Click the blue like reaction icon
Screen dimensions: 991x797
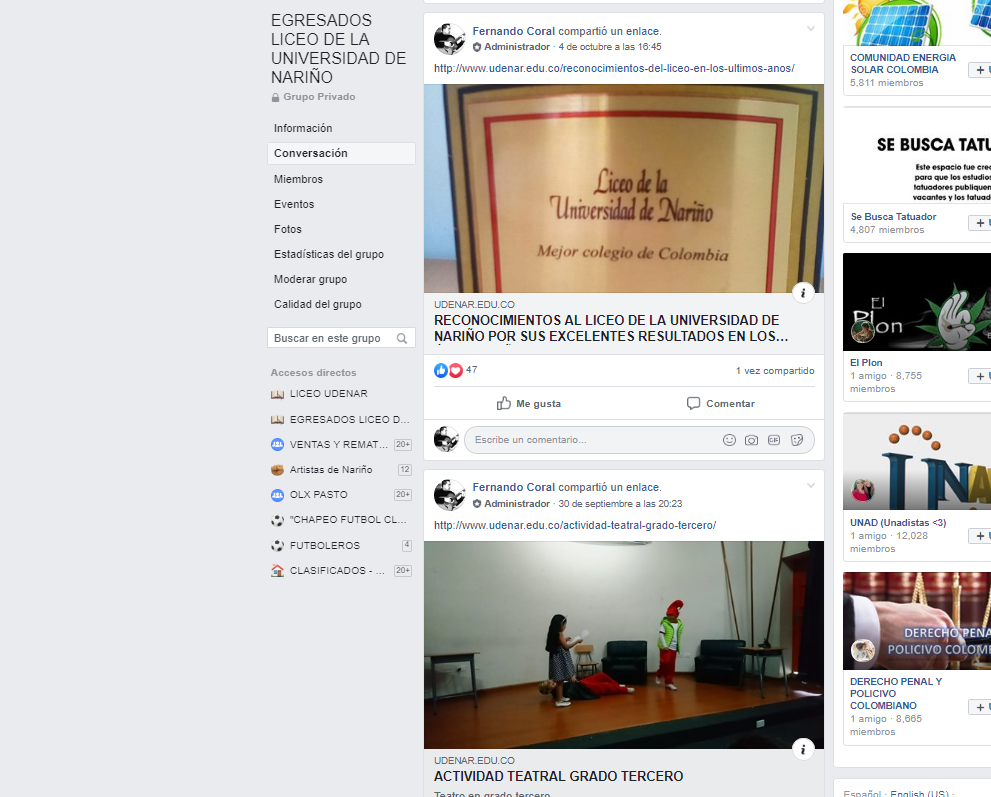pyautogui.click(x=441, y=370)
